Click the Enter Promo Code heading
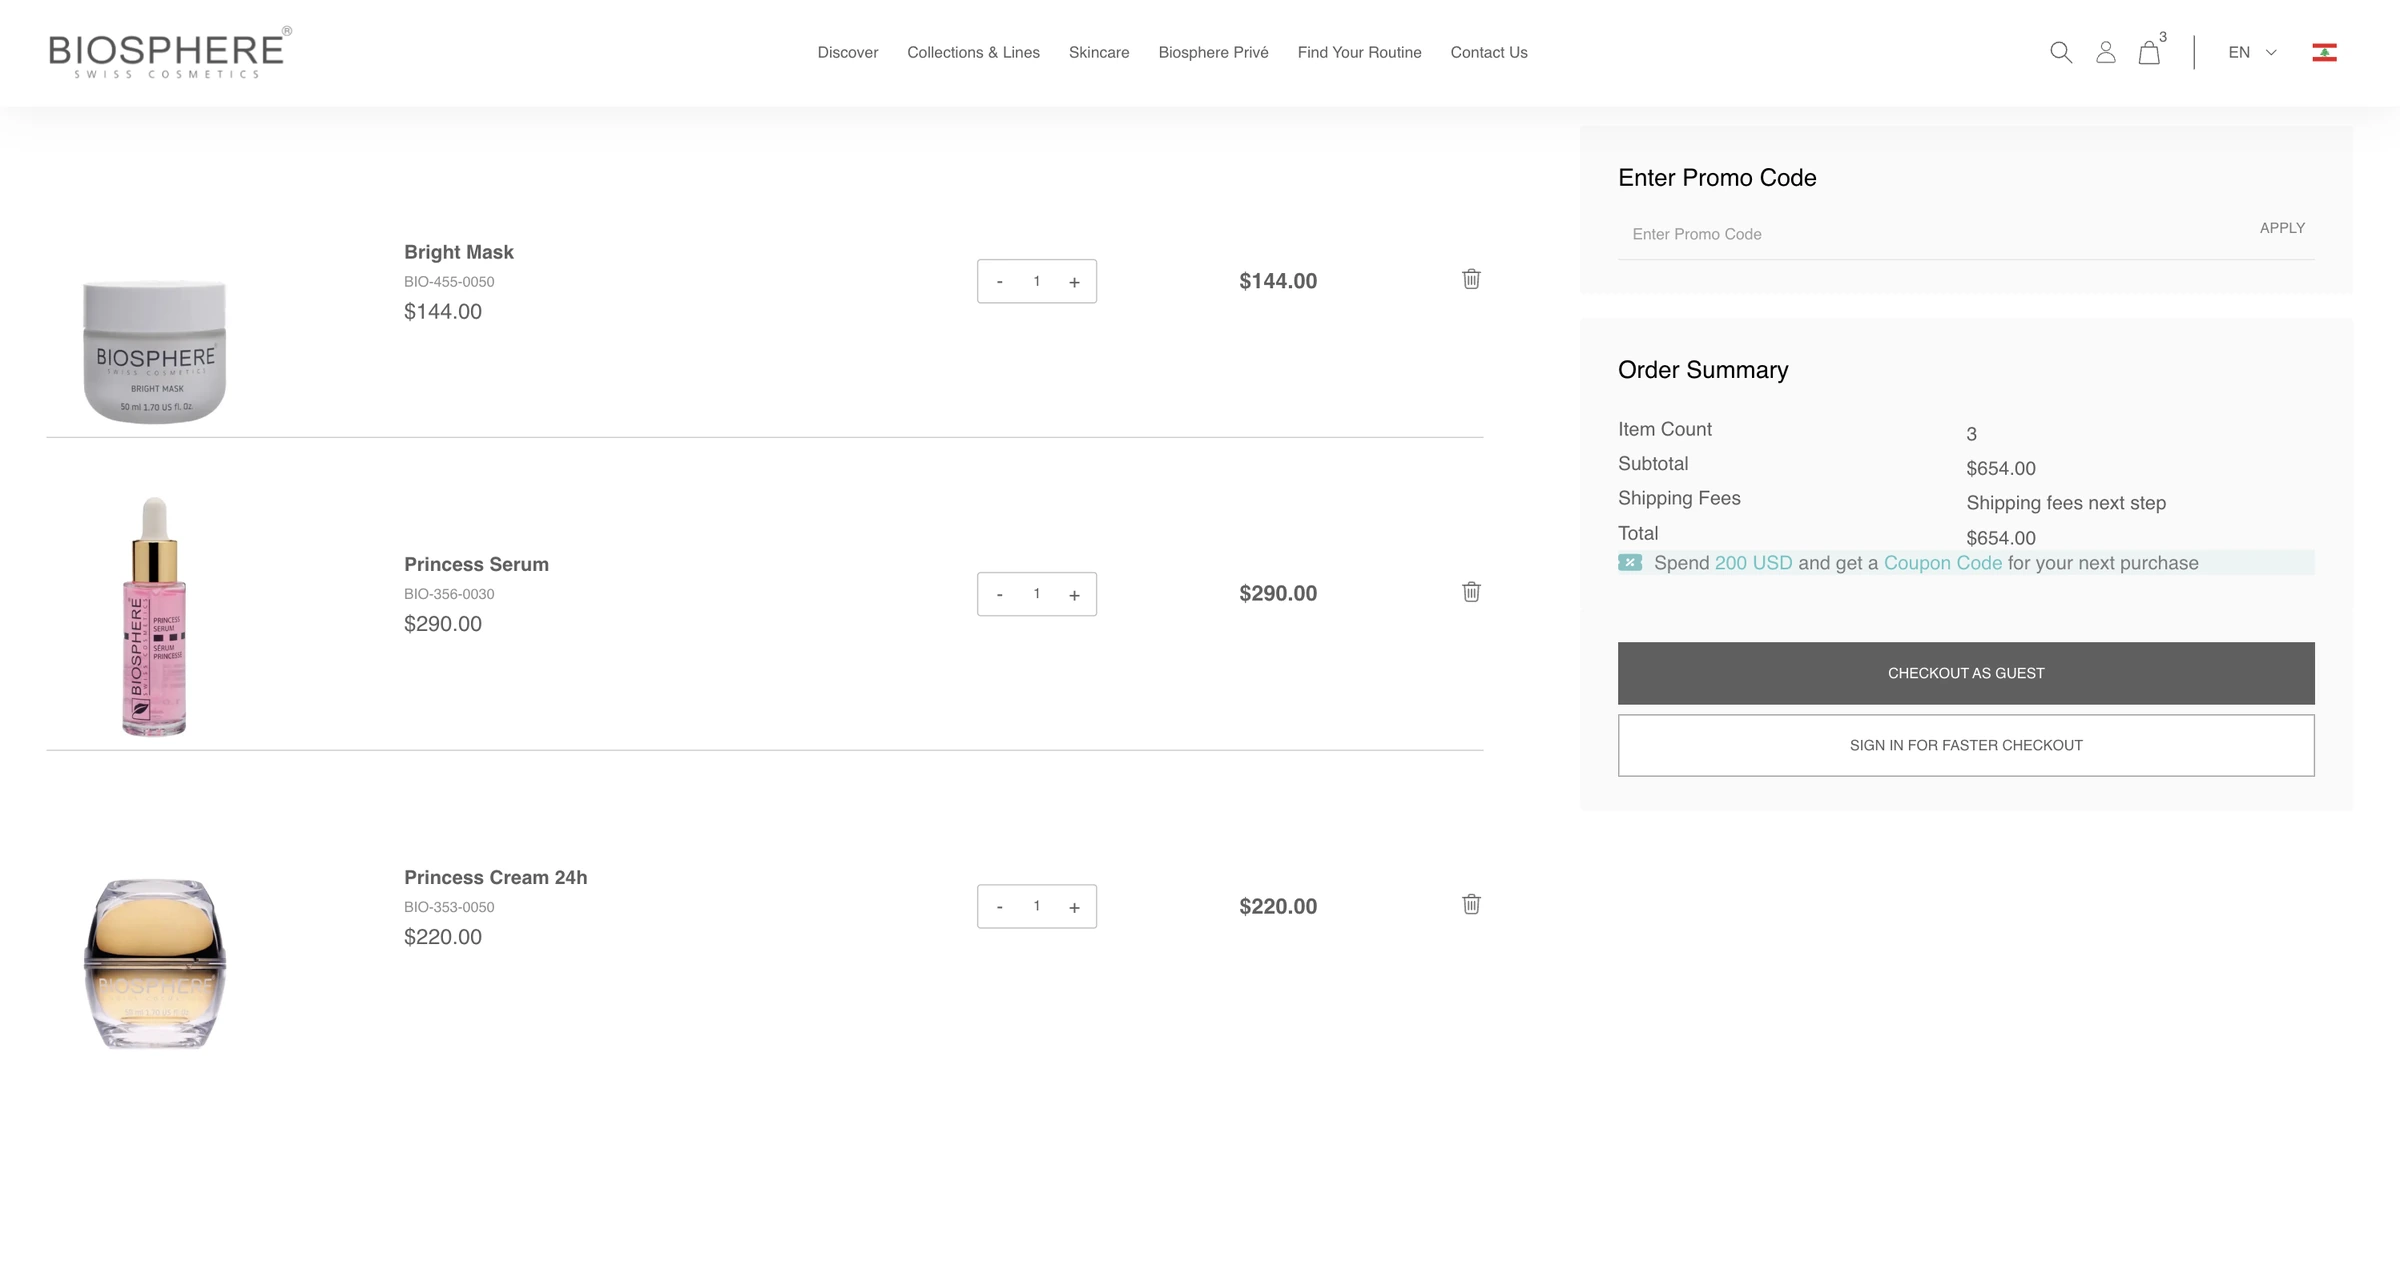2400x1278 pixels. tap(1717, 178)
